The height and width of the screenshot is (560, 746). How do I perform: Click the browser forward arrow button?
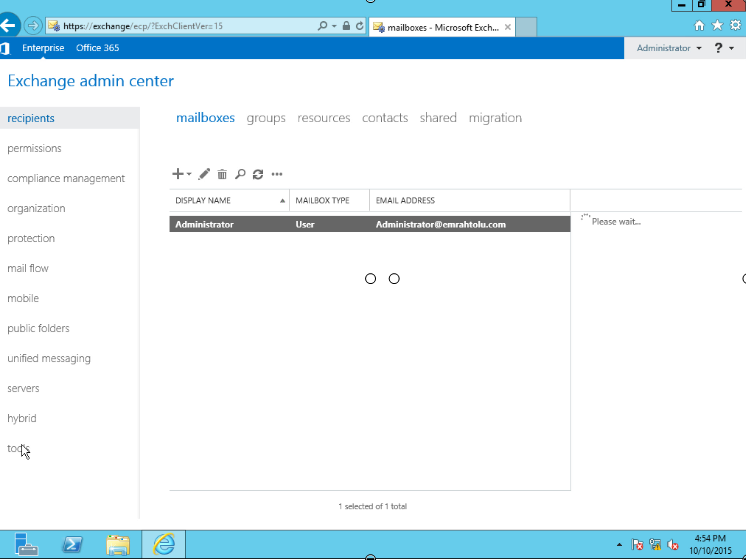click(x=33, y=25)
